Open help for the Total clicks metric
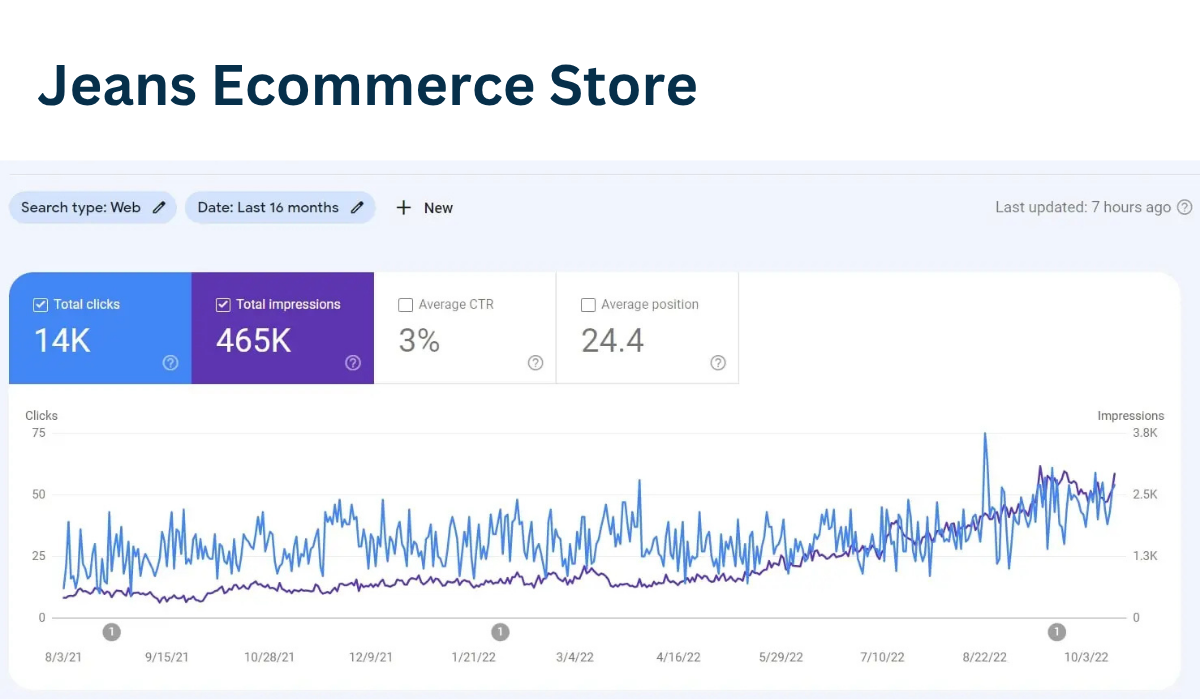 170,363
